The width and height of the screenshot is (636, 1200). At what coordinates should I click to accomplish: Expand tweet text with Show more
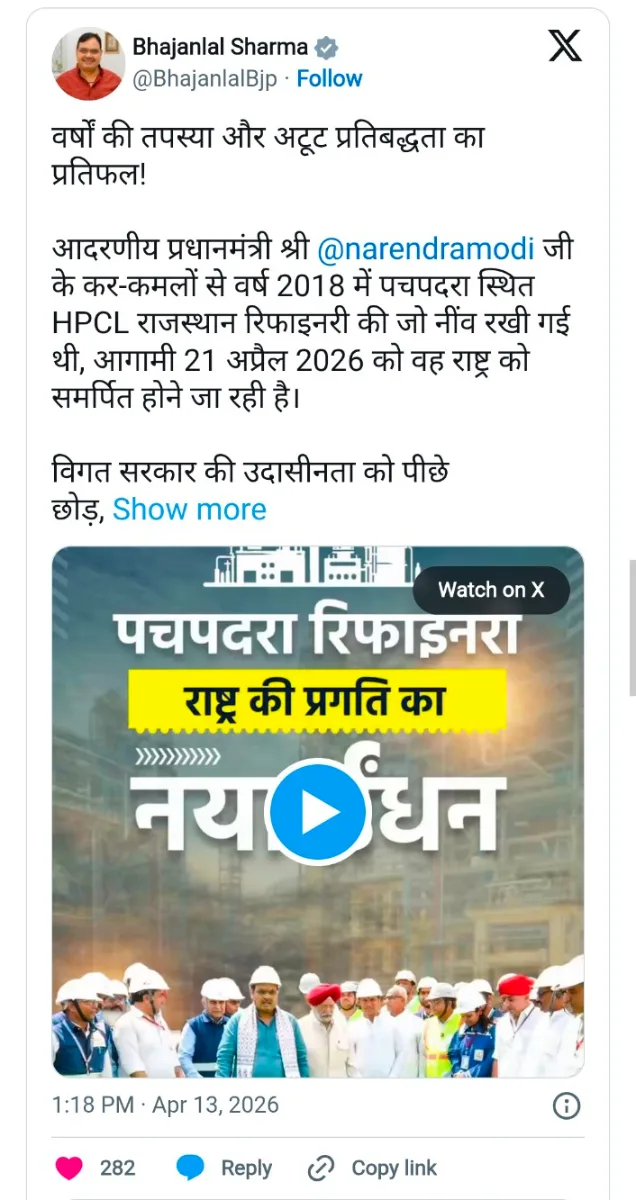pos(189,509)
